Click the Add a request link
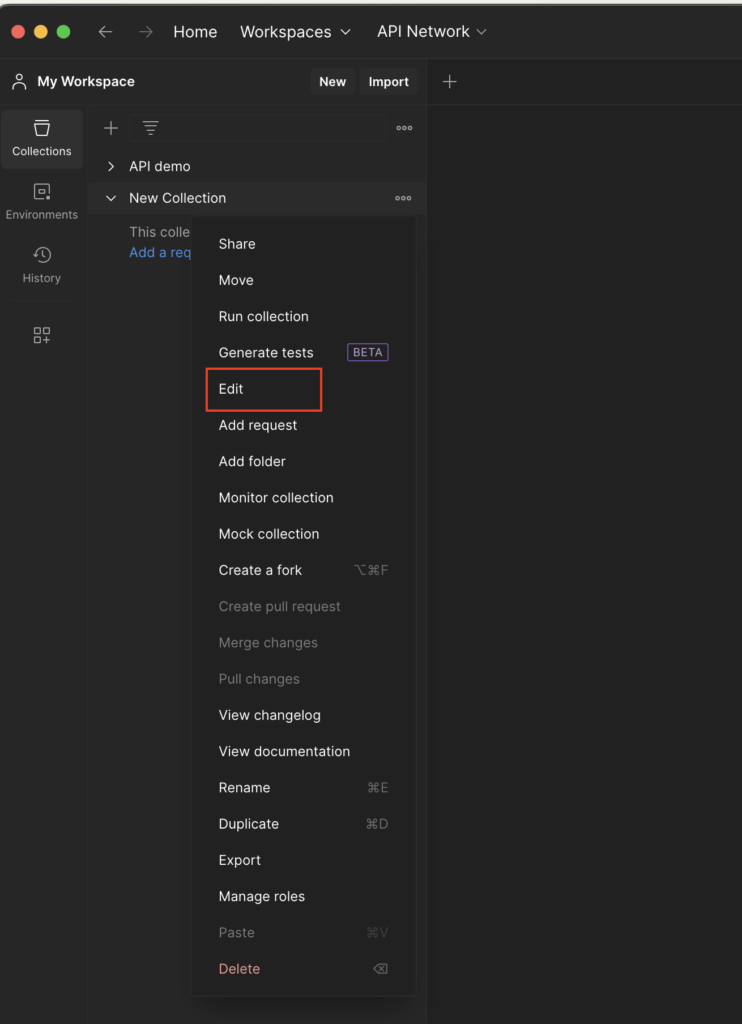Image resolution: width=742 pixels, height=1024 pixels. 160,253
